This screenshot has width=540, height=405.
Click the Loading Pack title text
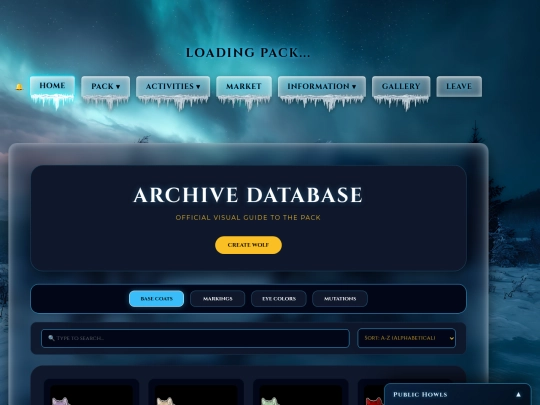tap(248, 53)
